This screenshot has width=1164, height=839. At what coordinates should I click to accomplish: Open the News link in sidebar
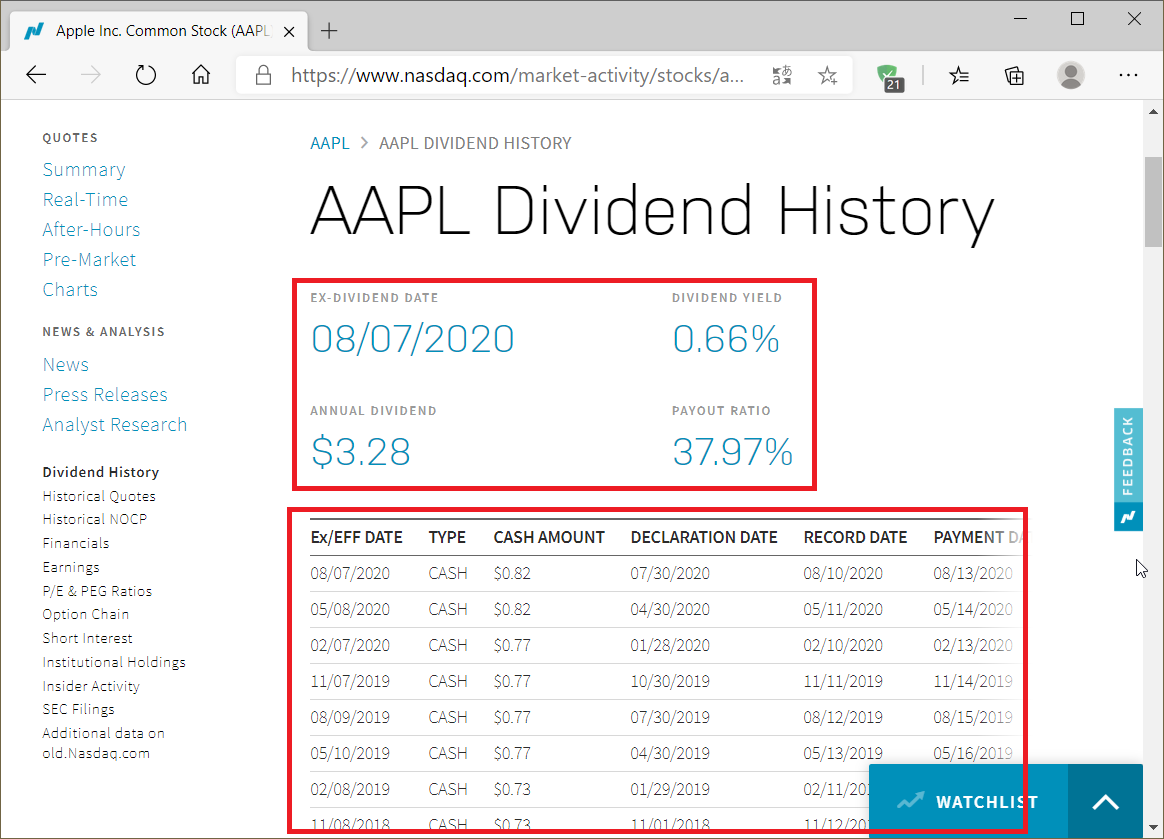pos(65,365)
